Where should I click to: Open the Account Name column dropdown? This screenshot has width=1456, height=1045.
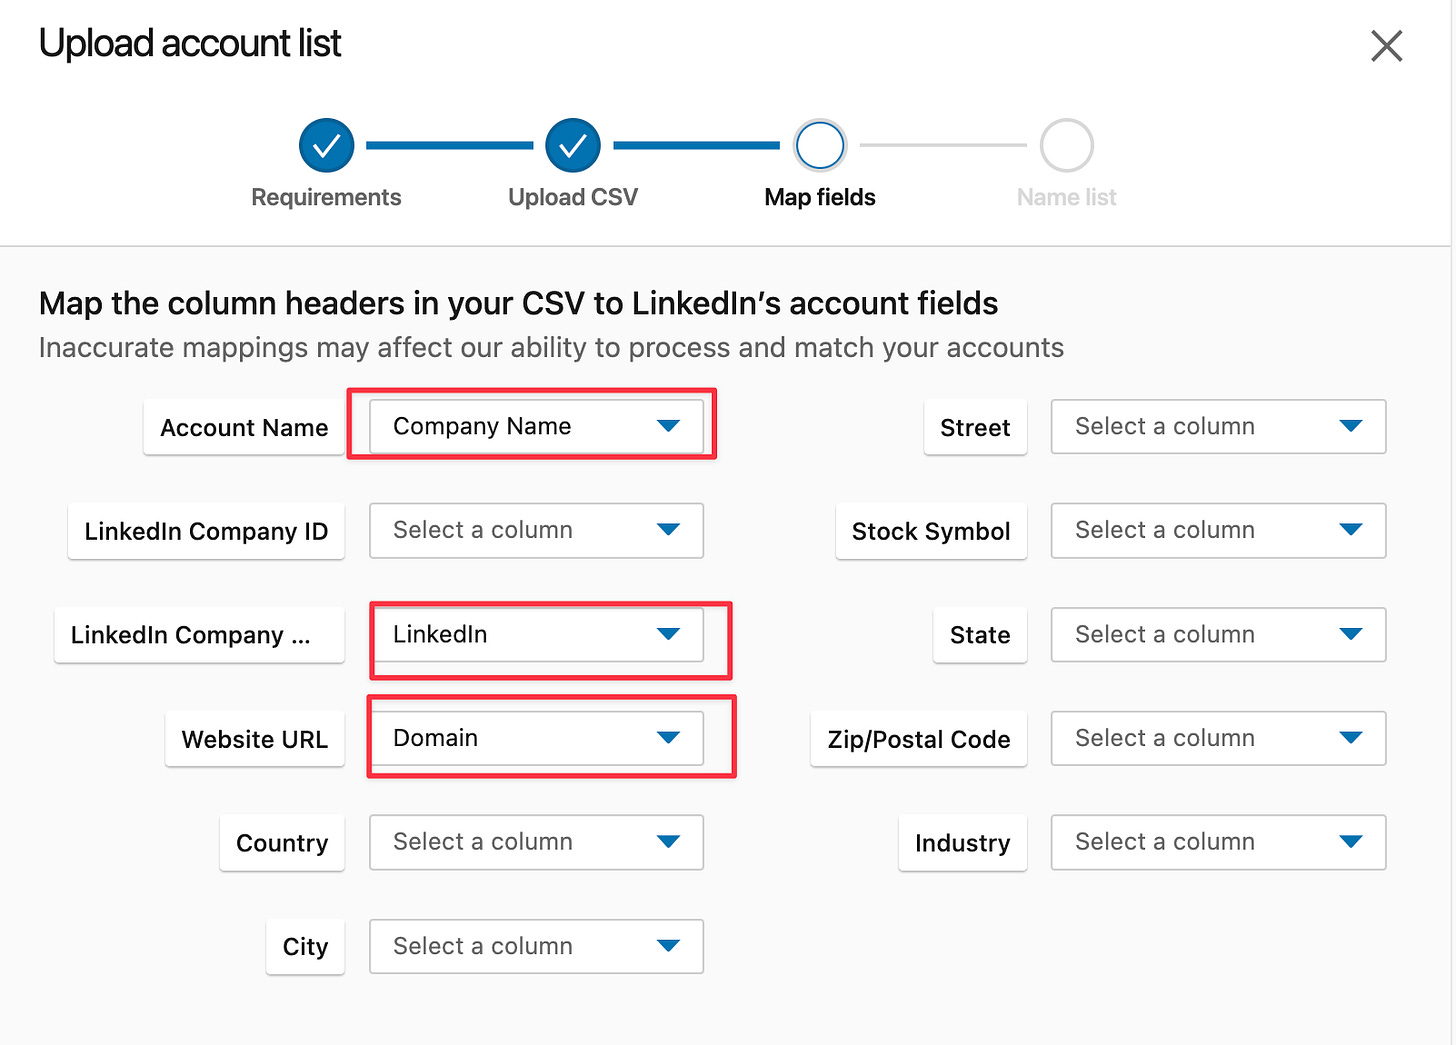(x=536, y=427)
